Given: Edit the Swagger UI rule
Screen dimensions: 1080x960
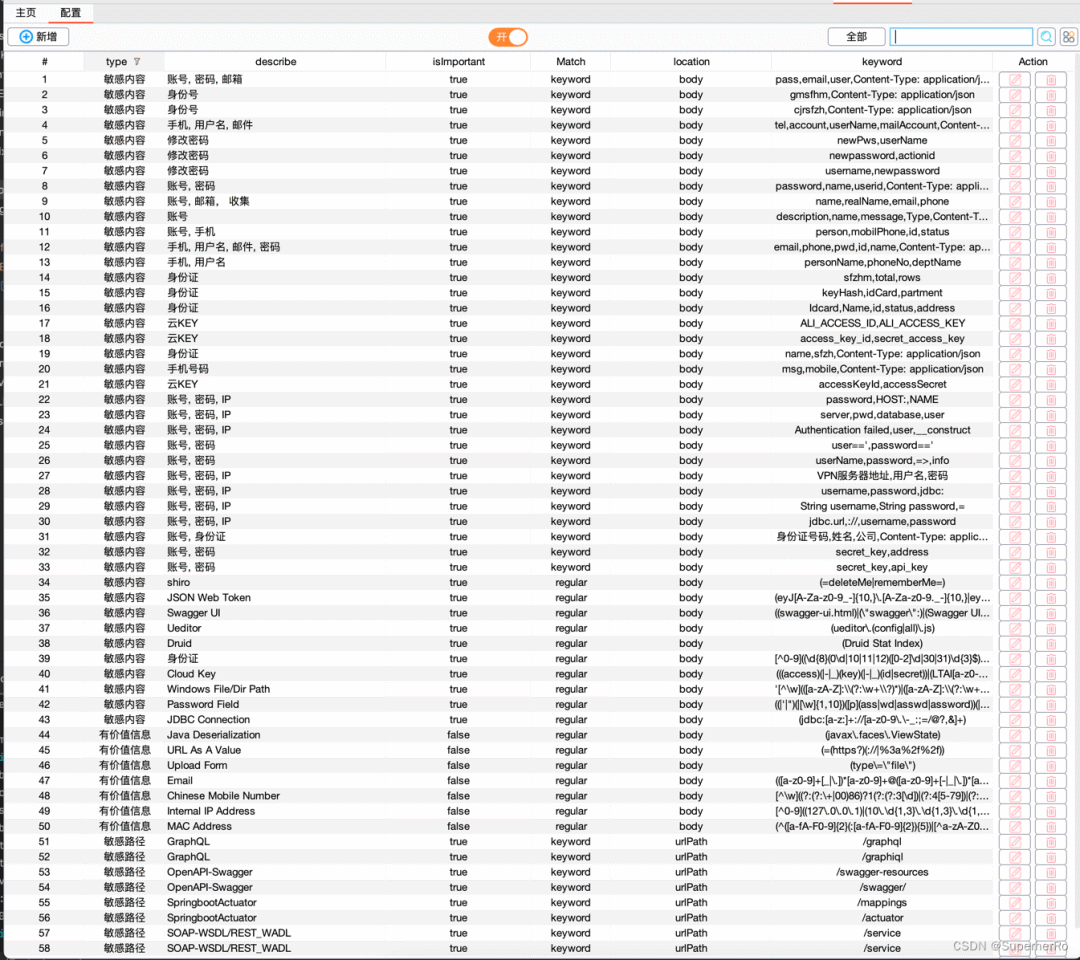Looking at the screenshot, I should coord(1015,613).
